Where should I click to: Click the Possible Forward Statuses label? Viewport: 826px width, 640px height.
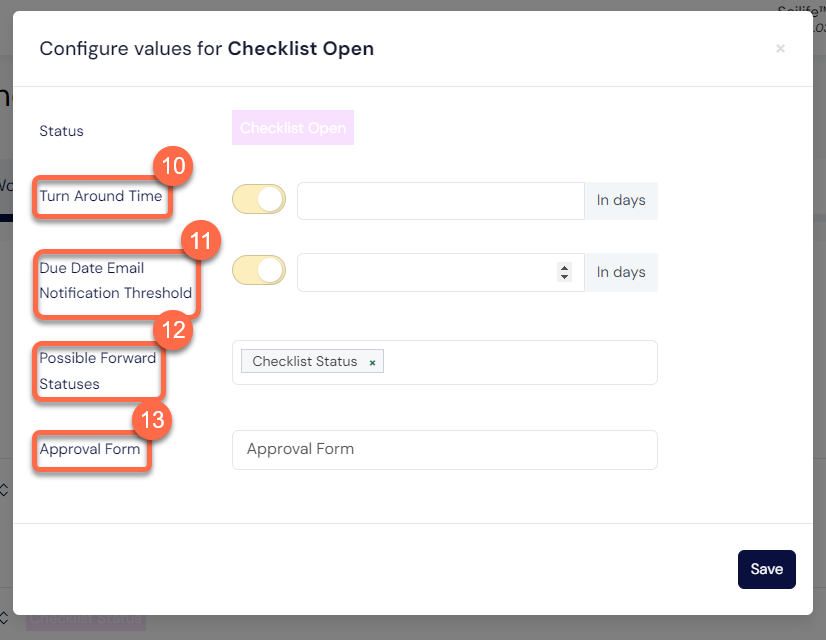pos(97,371)
